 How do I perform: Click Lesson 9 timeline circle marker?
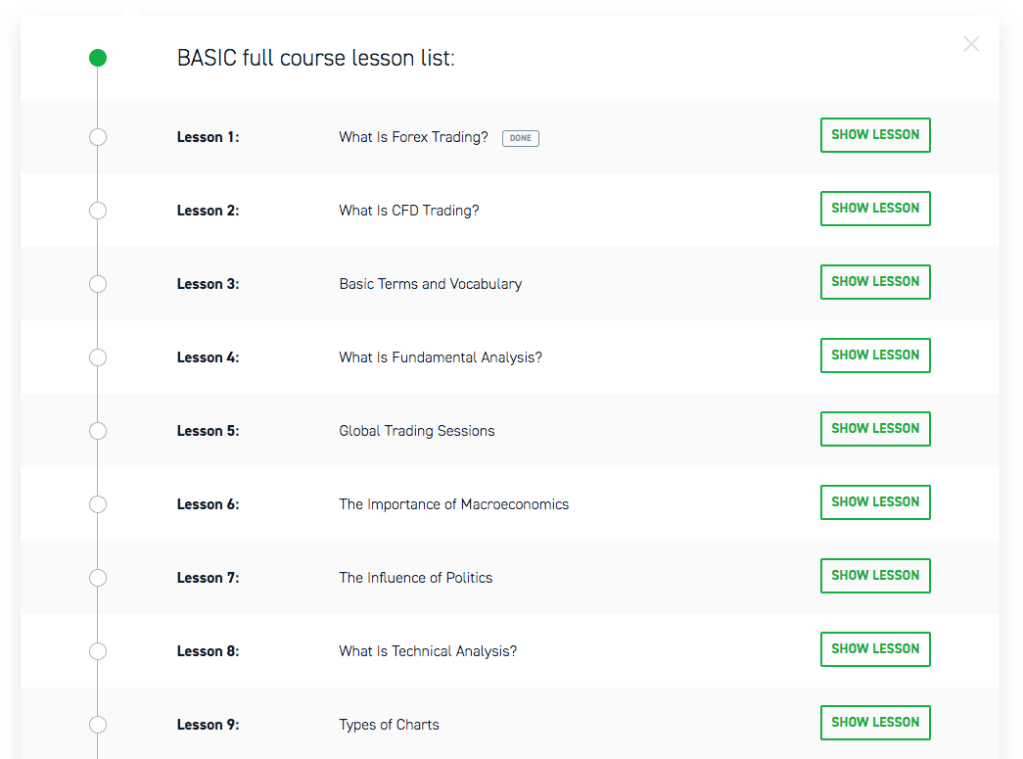pos(97,725)
